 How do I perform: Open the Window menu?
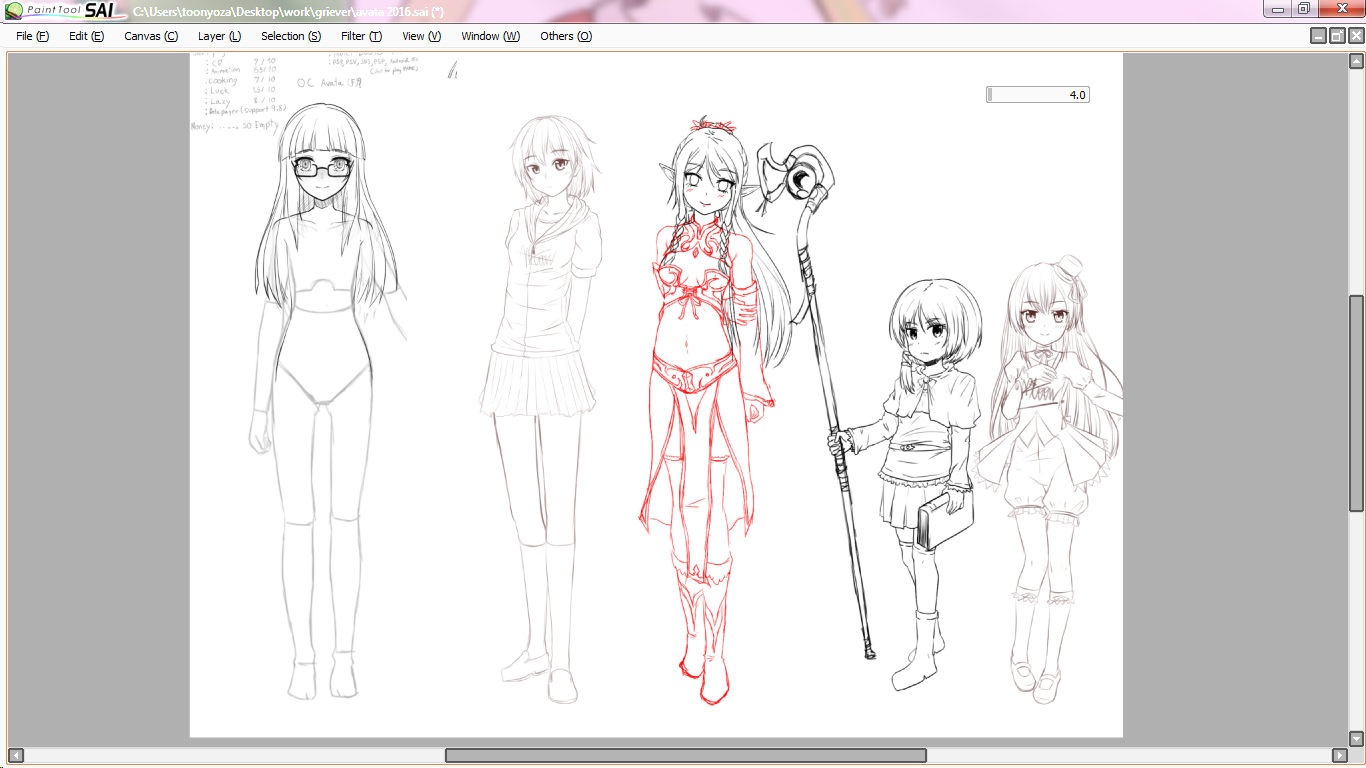click(490, 36)
